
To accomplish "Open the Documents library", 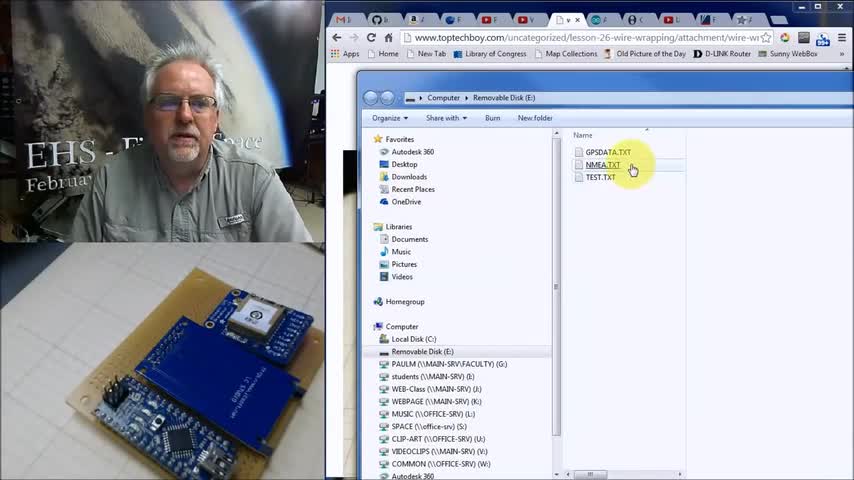I will [x=410, y=240].
